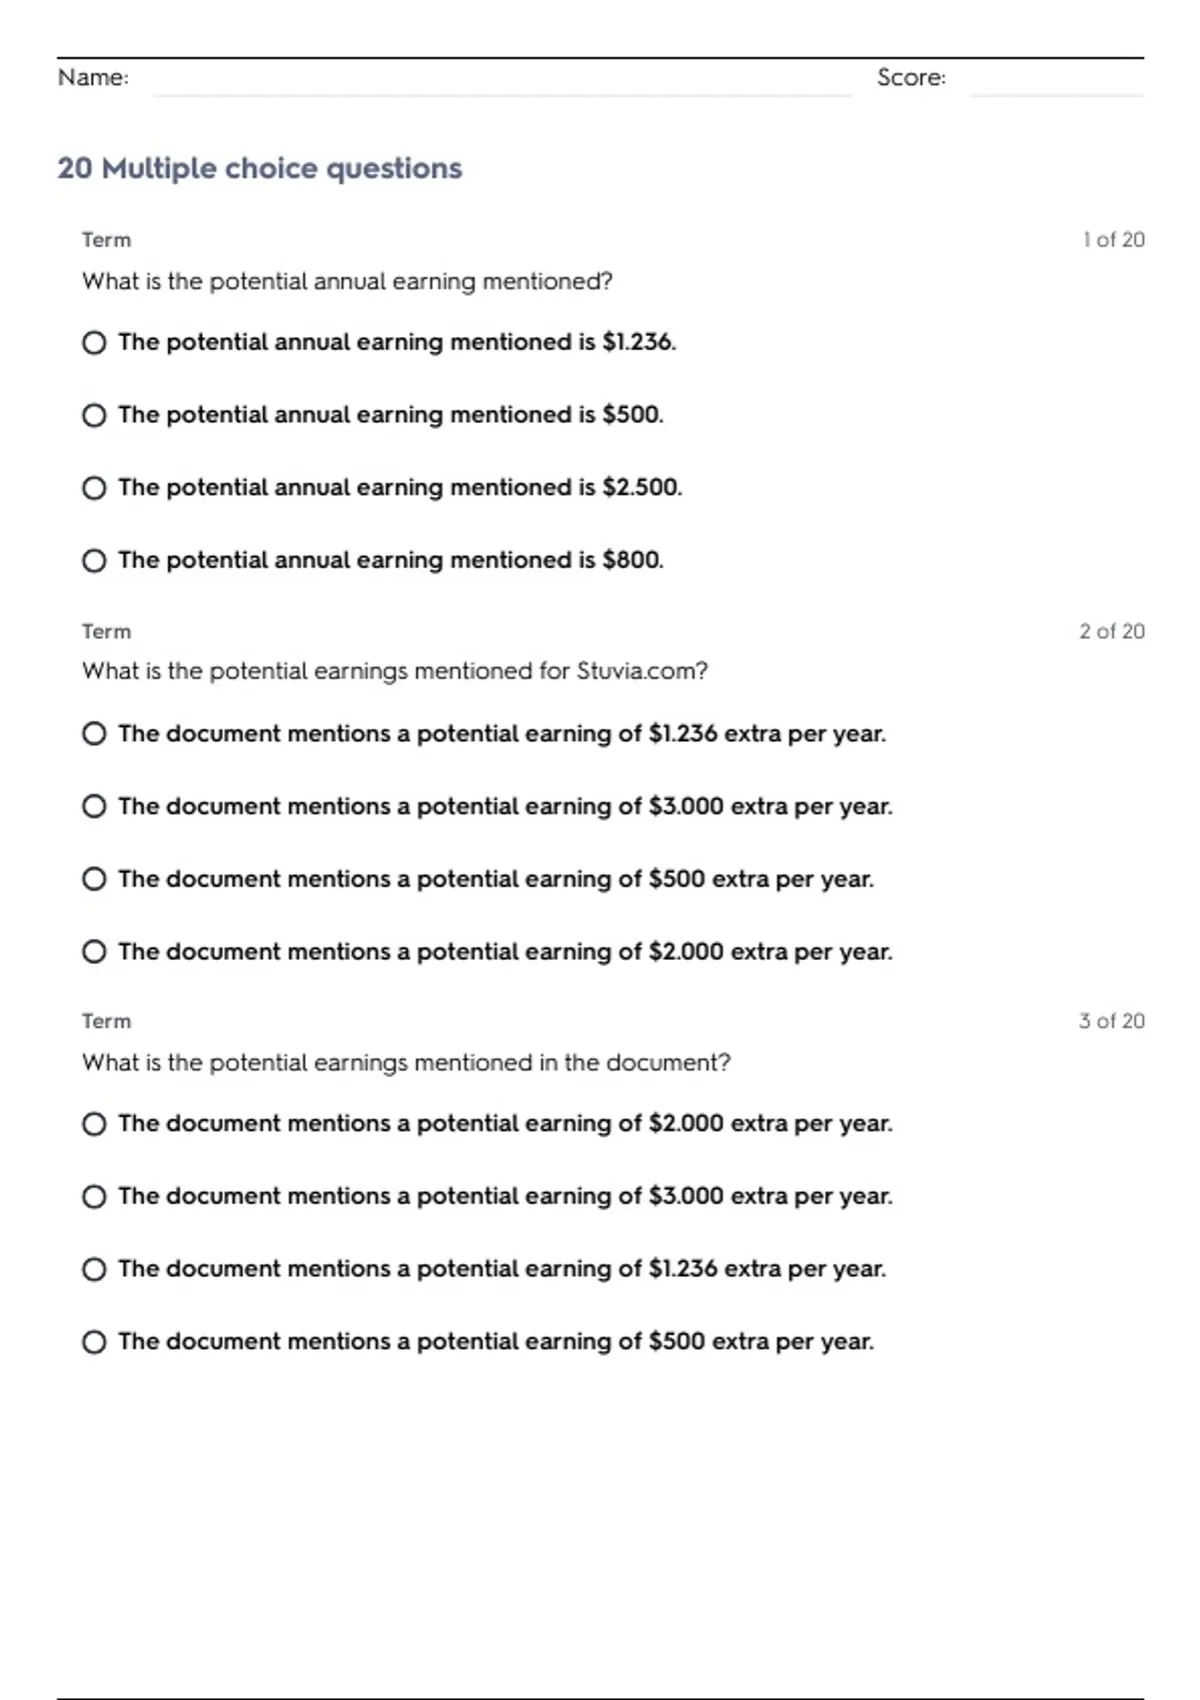Click the '1 of 20' question counter
The height and width of the screenshot is (1700, 1200).
click(1112, 240)
